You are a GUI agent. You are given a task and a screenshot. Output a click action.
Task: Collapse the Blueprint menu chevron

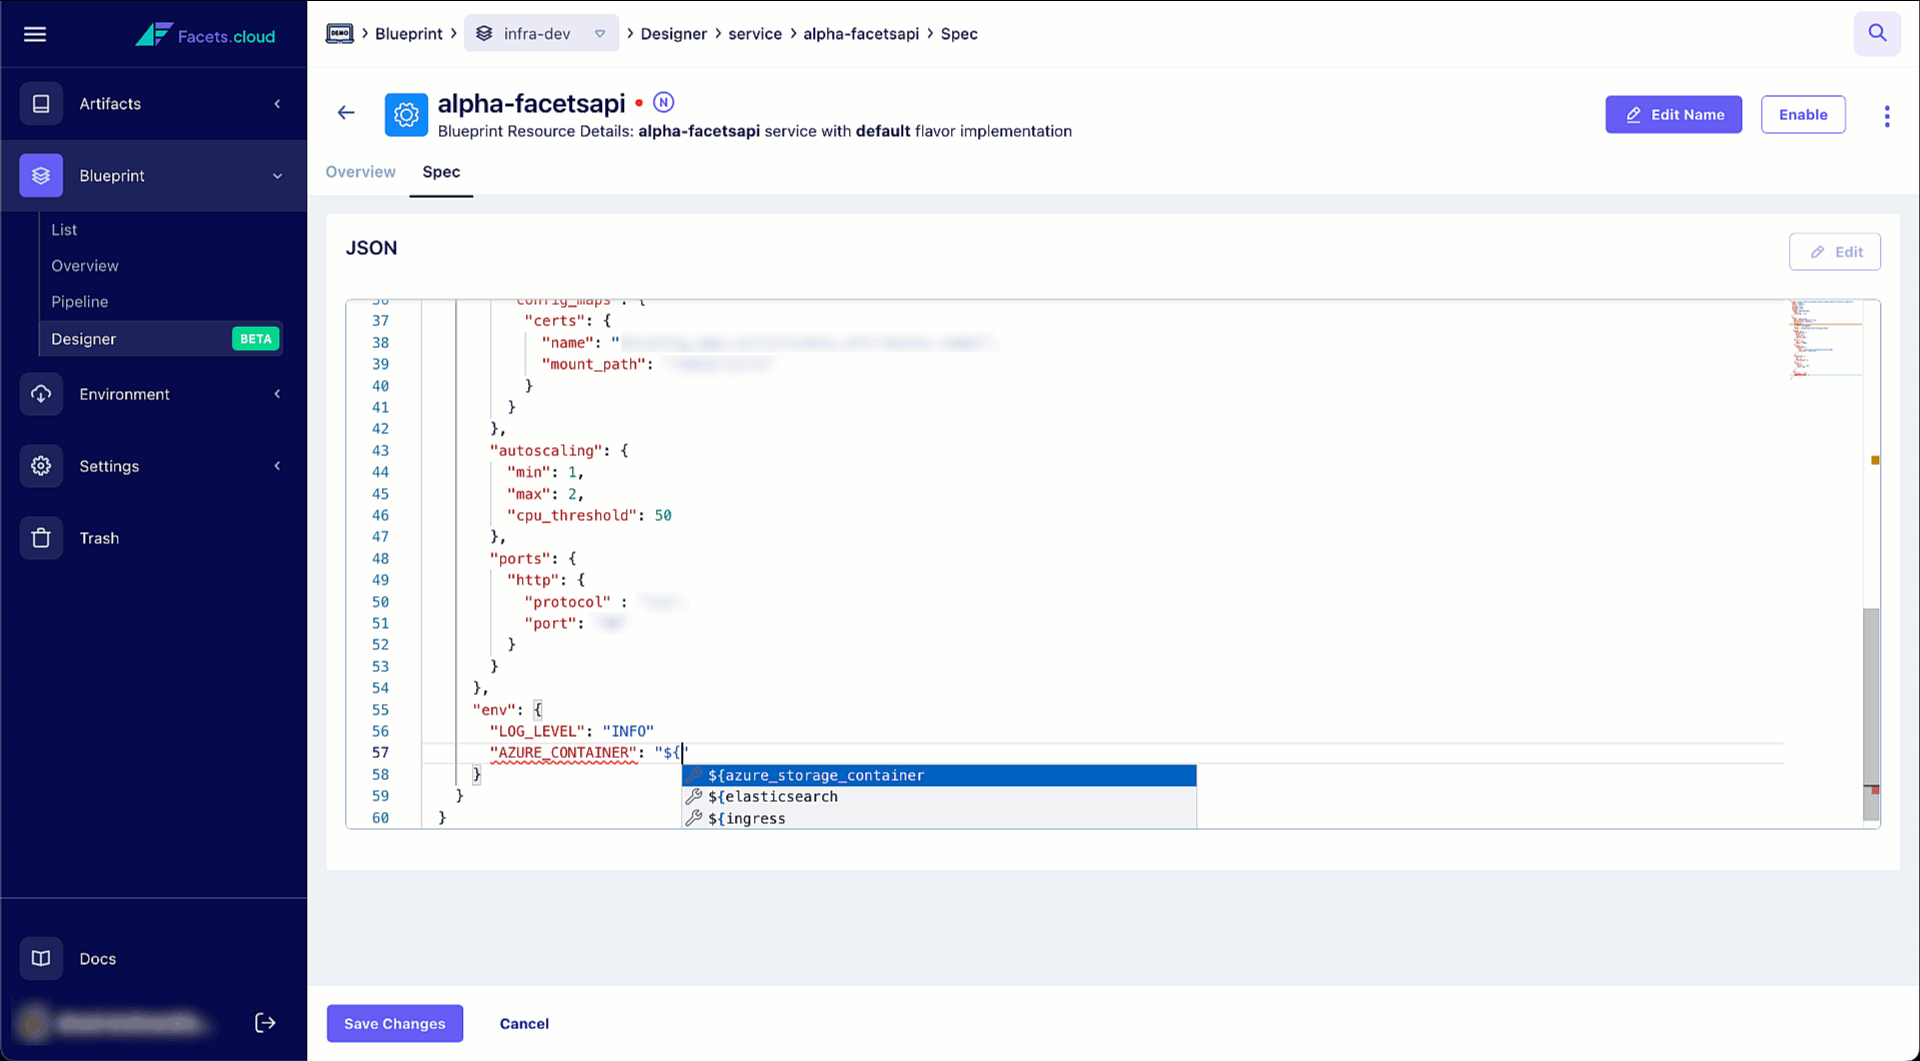click(277, 176)
